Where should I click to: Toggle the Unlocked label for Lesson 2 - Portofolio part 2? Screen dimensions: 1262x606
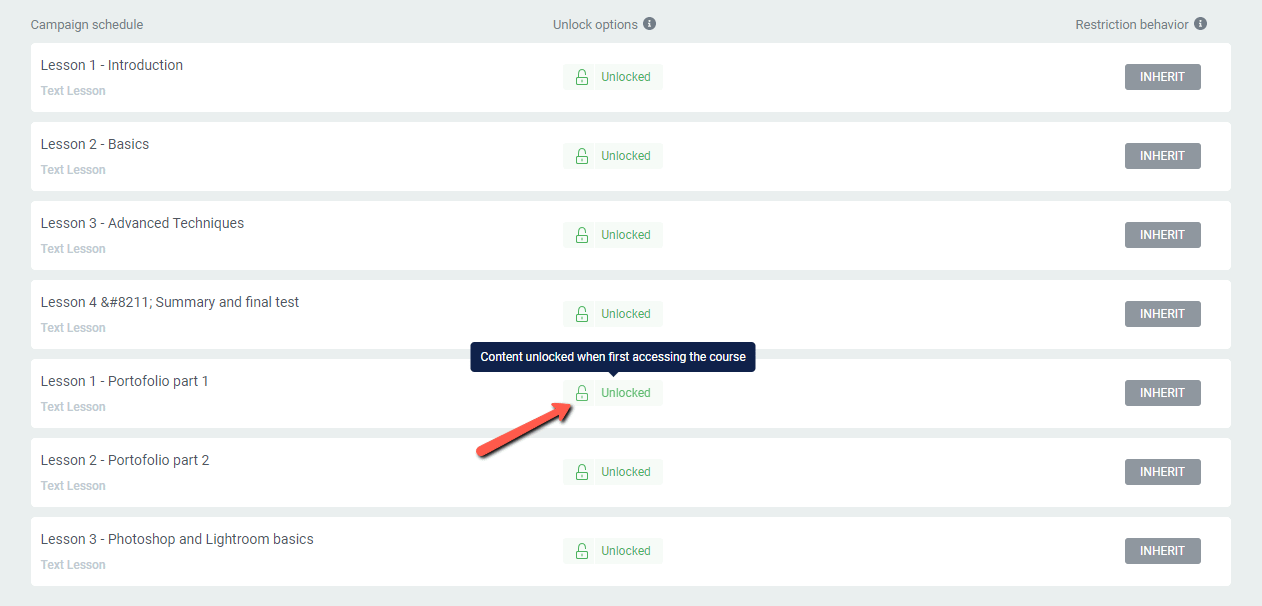tap(626, 472)
